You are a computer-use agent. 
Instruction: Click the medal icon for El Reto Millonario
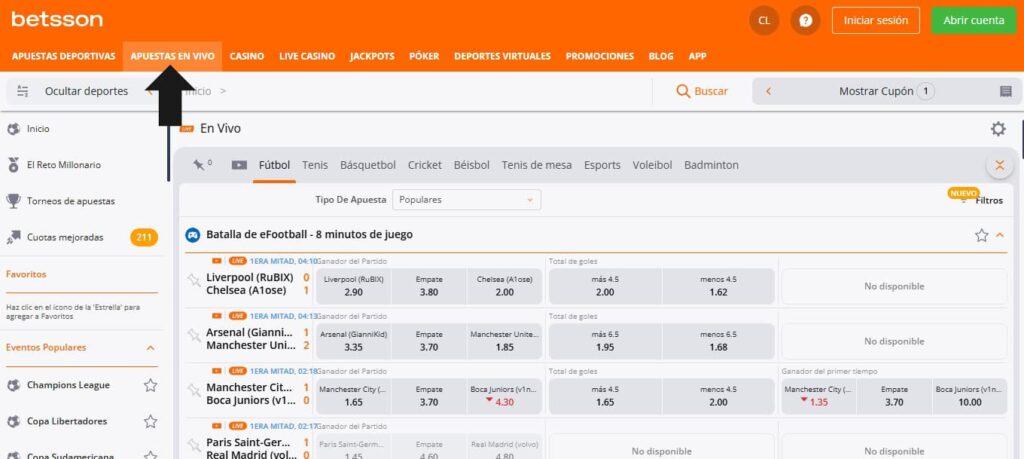14,165
